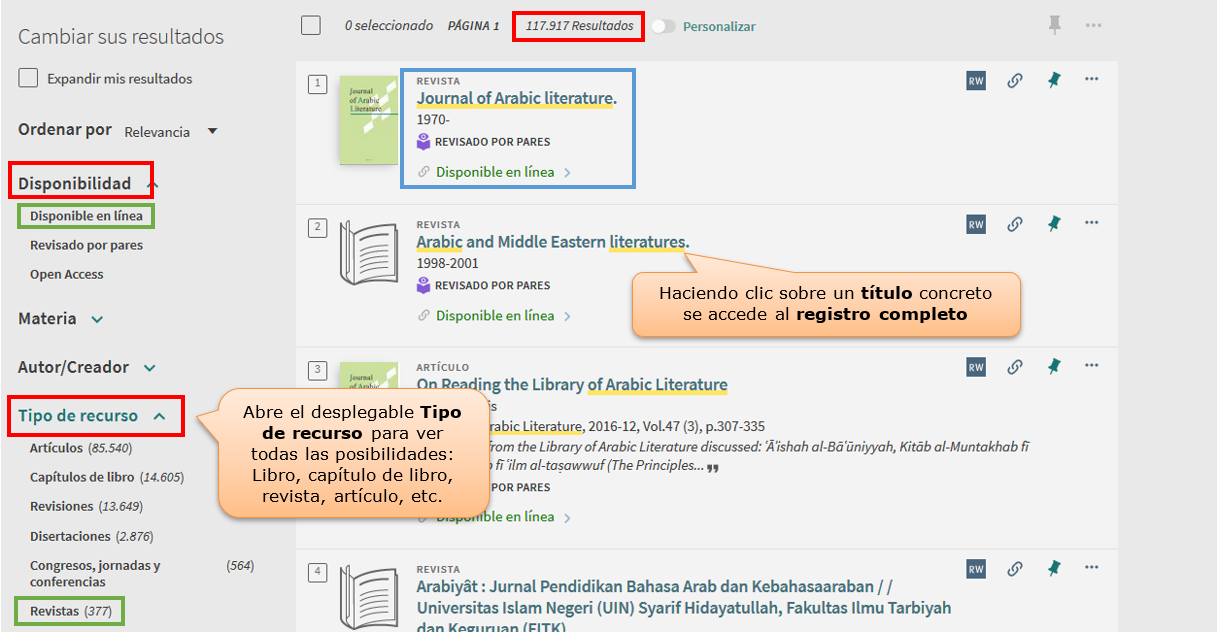Pin the Arabiyât journal record
The width and height of the screenshot is (1219, 632).
point(1053,569)
